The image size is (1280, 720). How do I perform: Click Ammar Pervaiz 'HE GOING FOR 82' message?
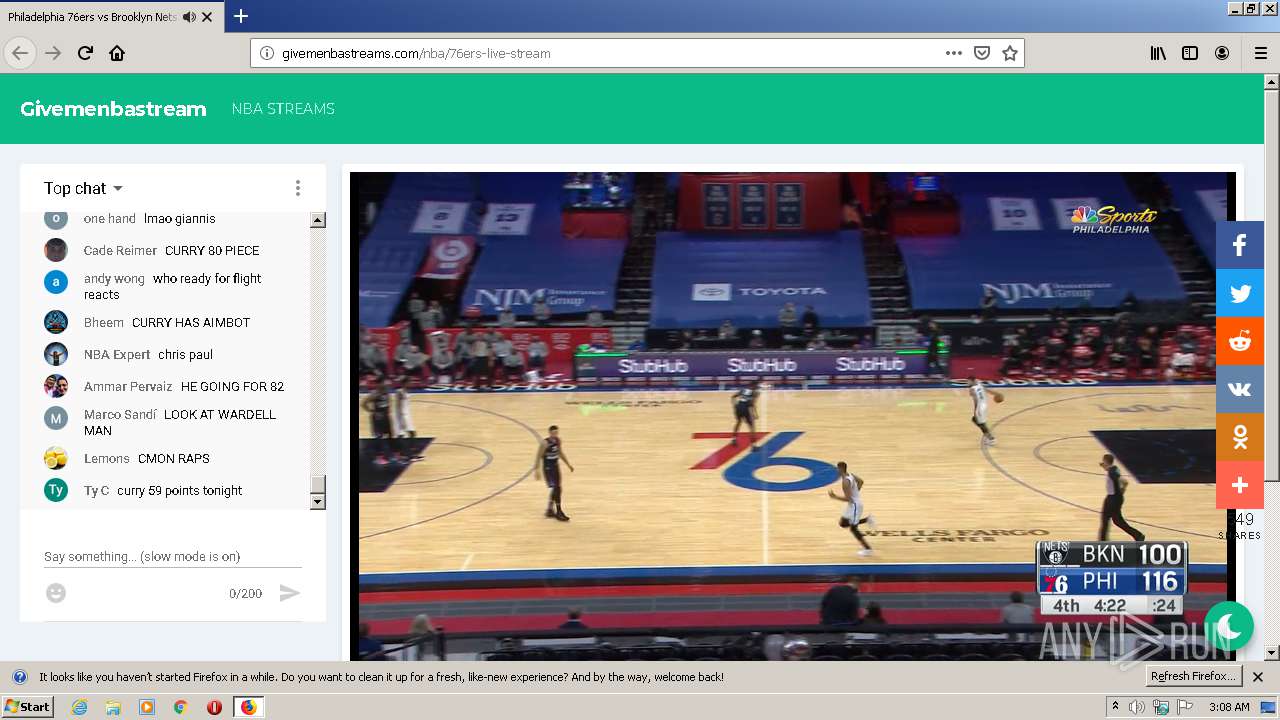[x=232, y=386]
